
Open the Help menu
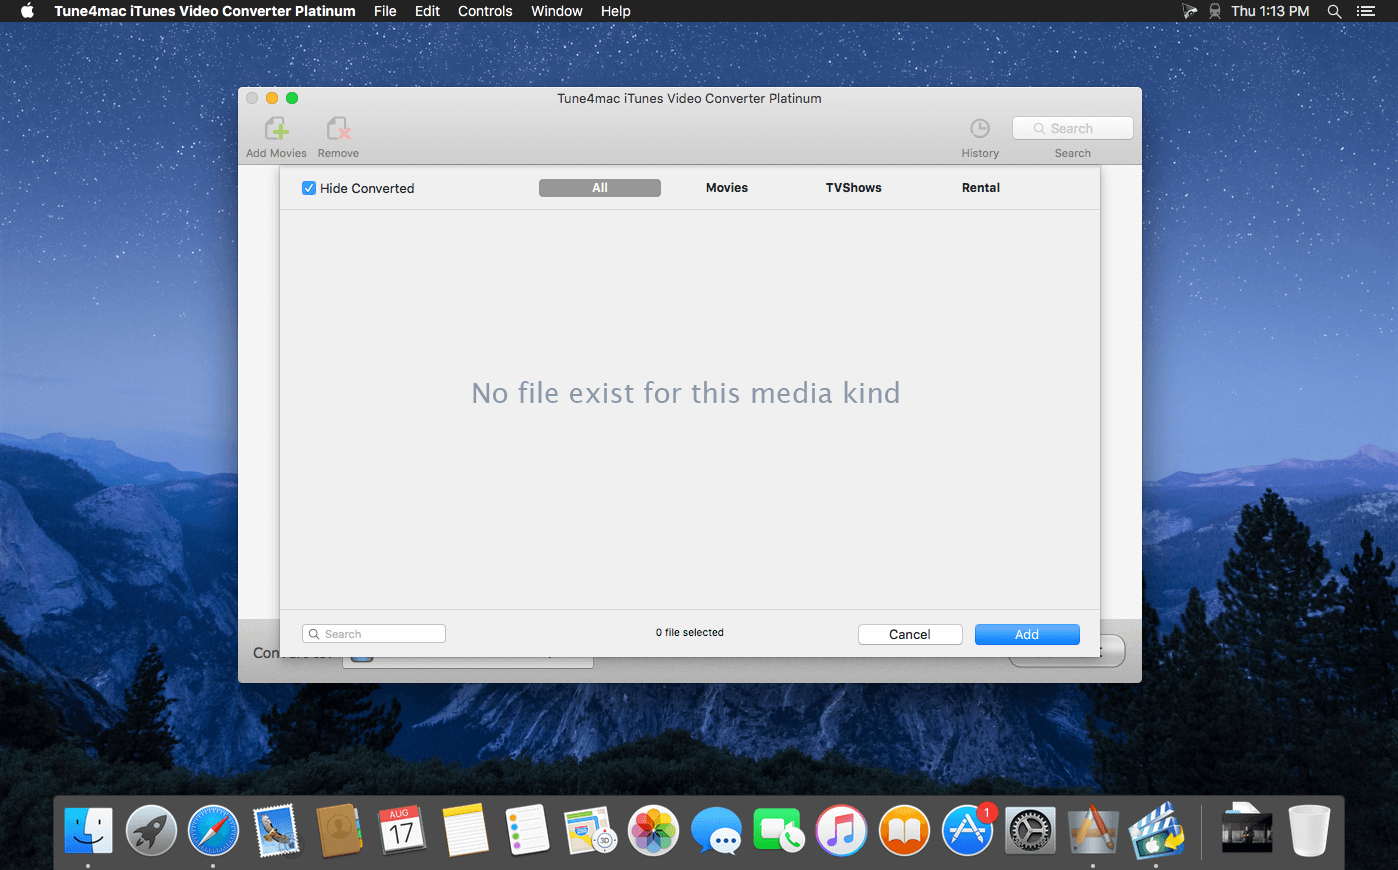click(616, 11)
